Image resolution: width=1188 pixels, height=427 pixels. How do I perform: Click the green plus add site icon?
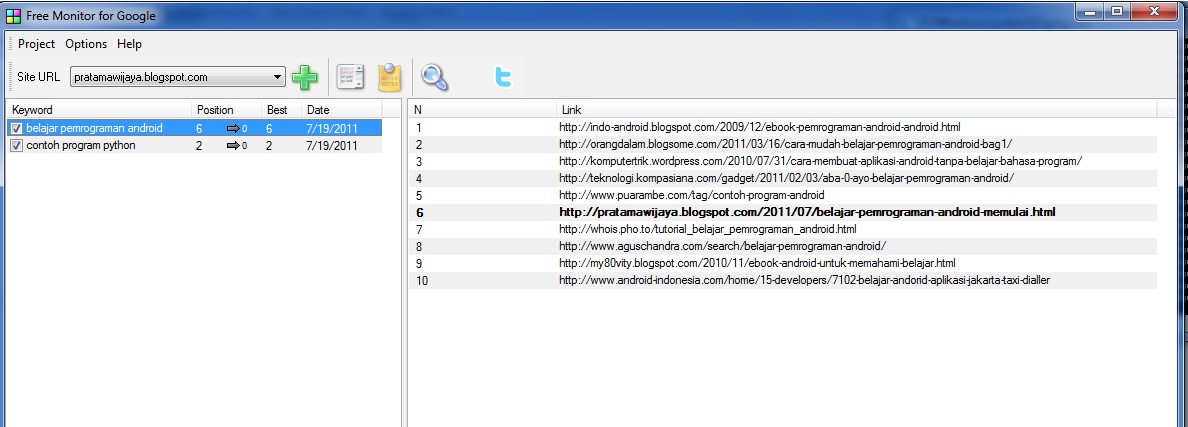tap(305, 77)
